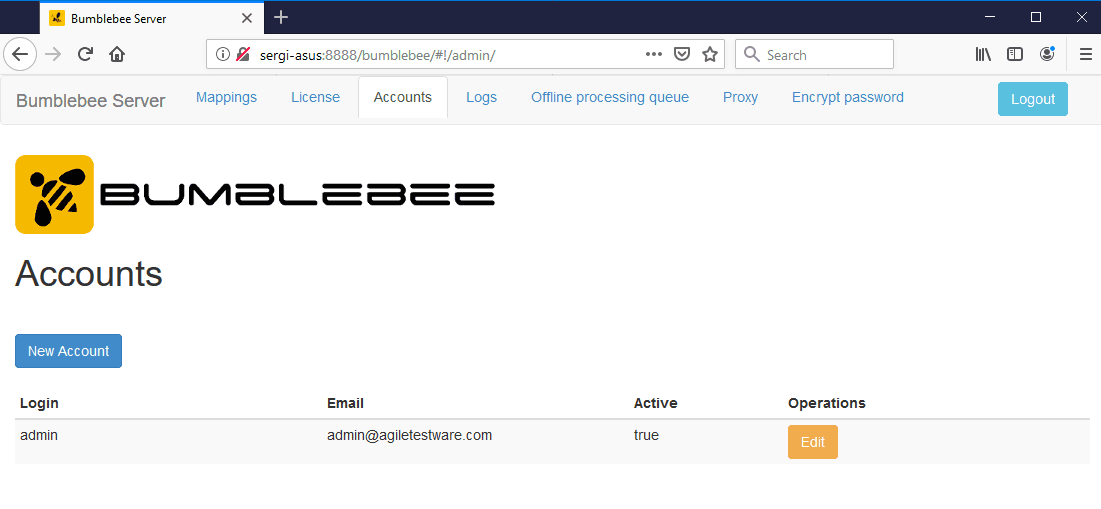This screenshot has width=1101, height=509.
Task: Show site information for this page
Action: click(223, 54)
